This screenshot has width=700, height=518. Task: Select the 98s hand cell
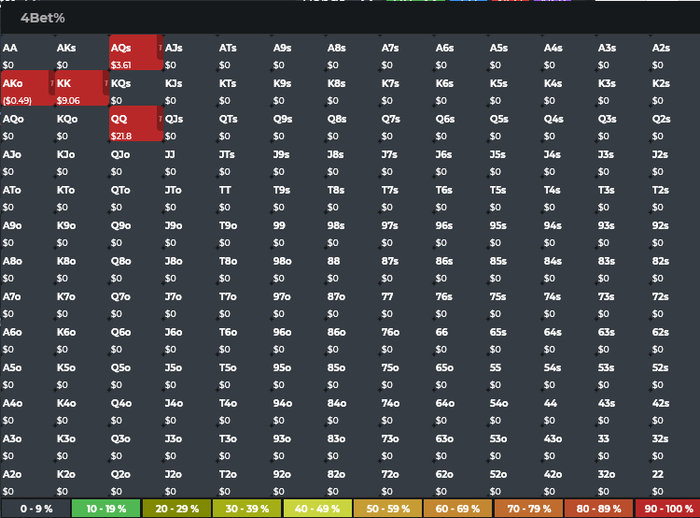tap(352, 230)
